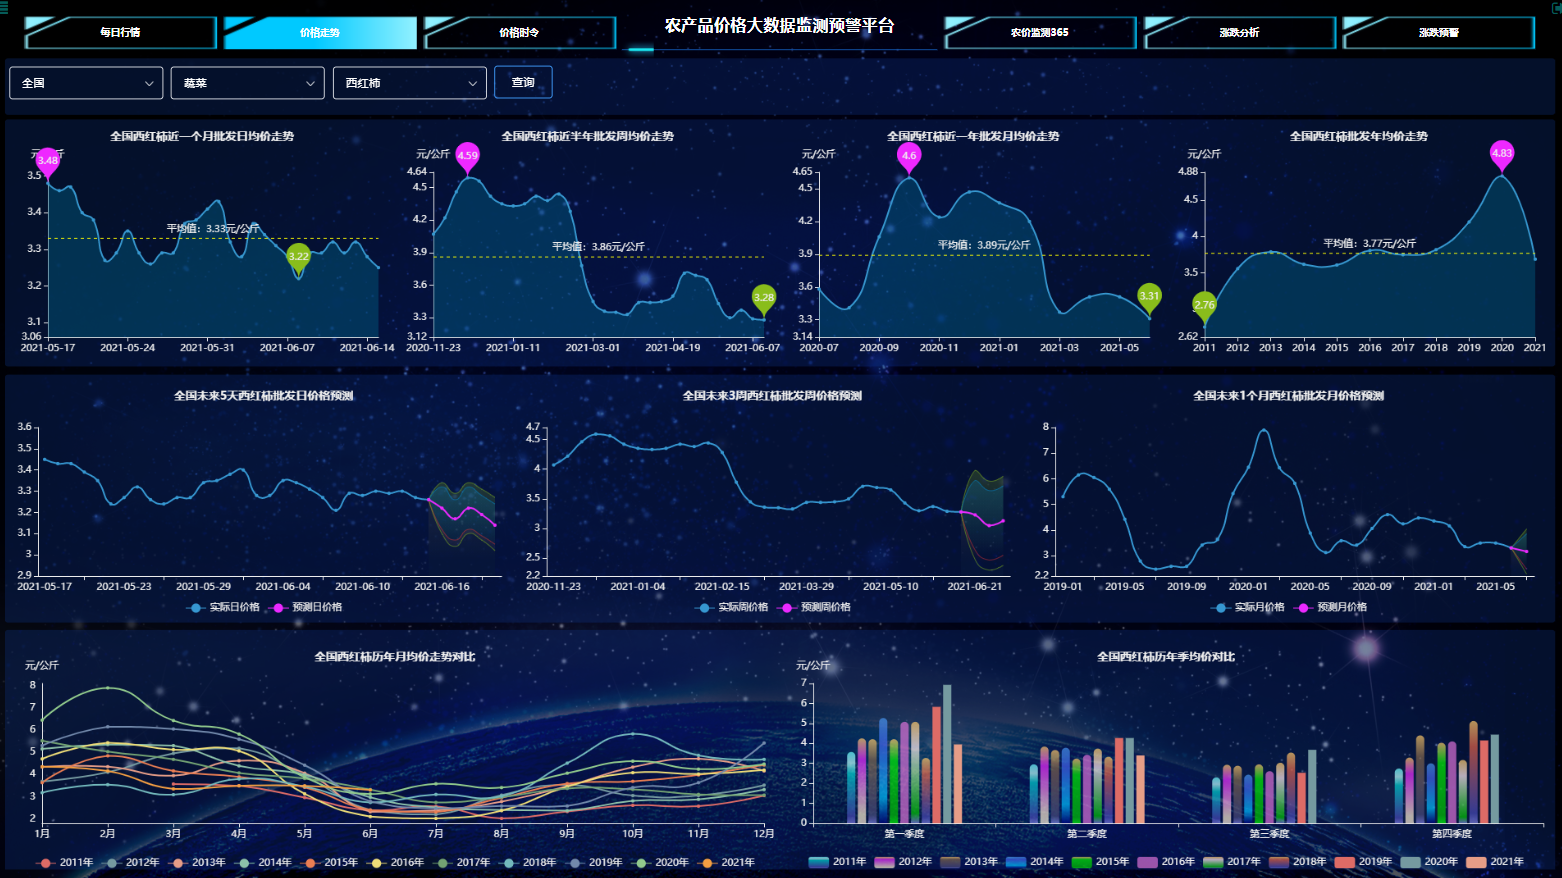This screenshot has height=878, width=1562.
Task: Select the 4.59 peak marker pin
Action: pos(467,155)
